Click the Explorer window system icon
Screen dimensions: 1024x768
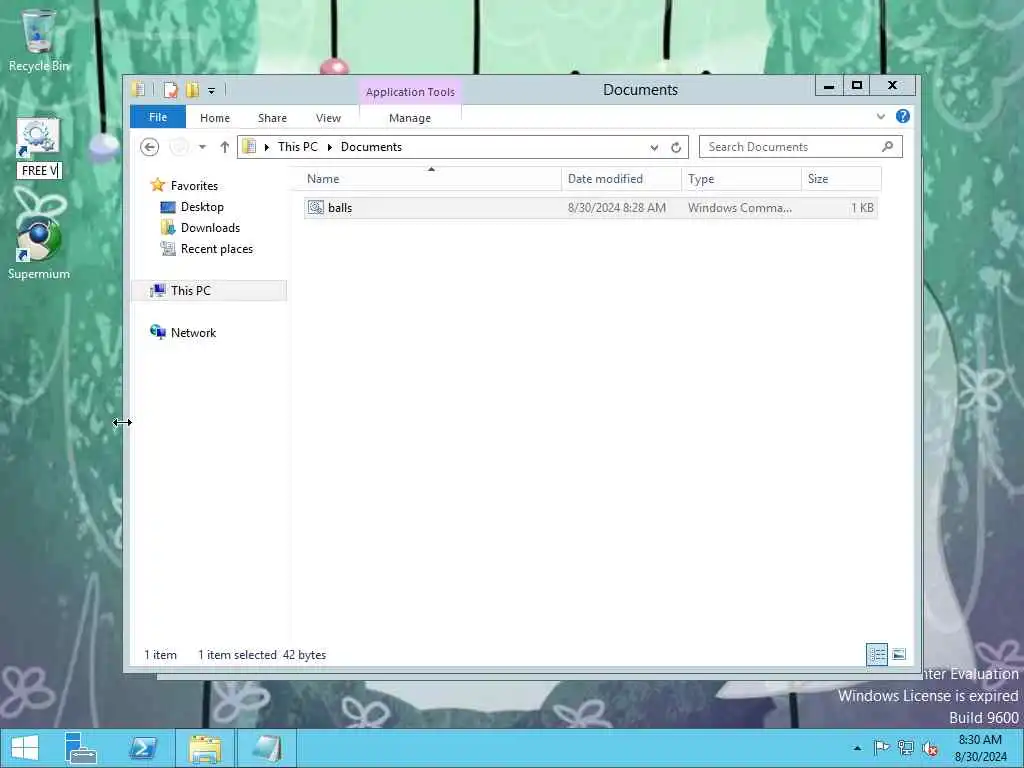coord(138,89)
